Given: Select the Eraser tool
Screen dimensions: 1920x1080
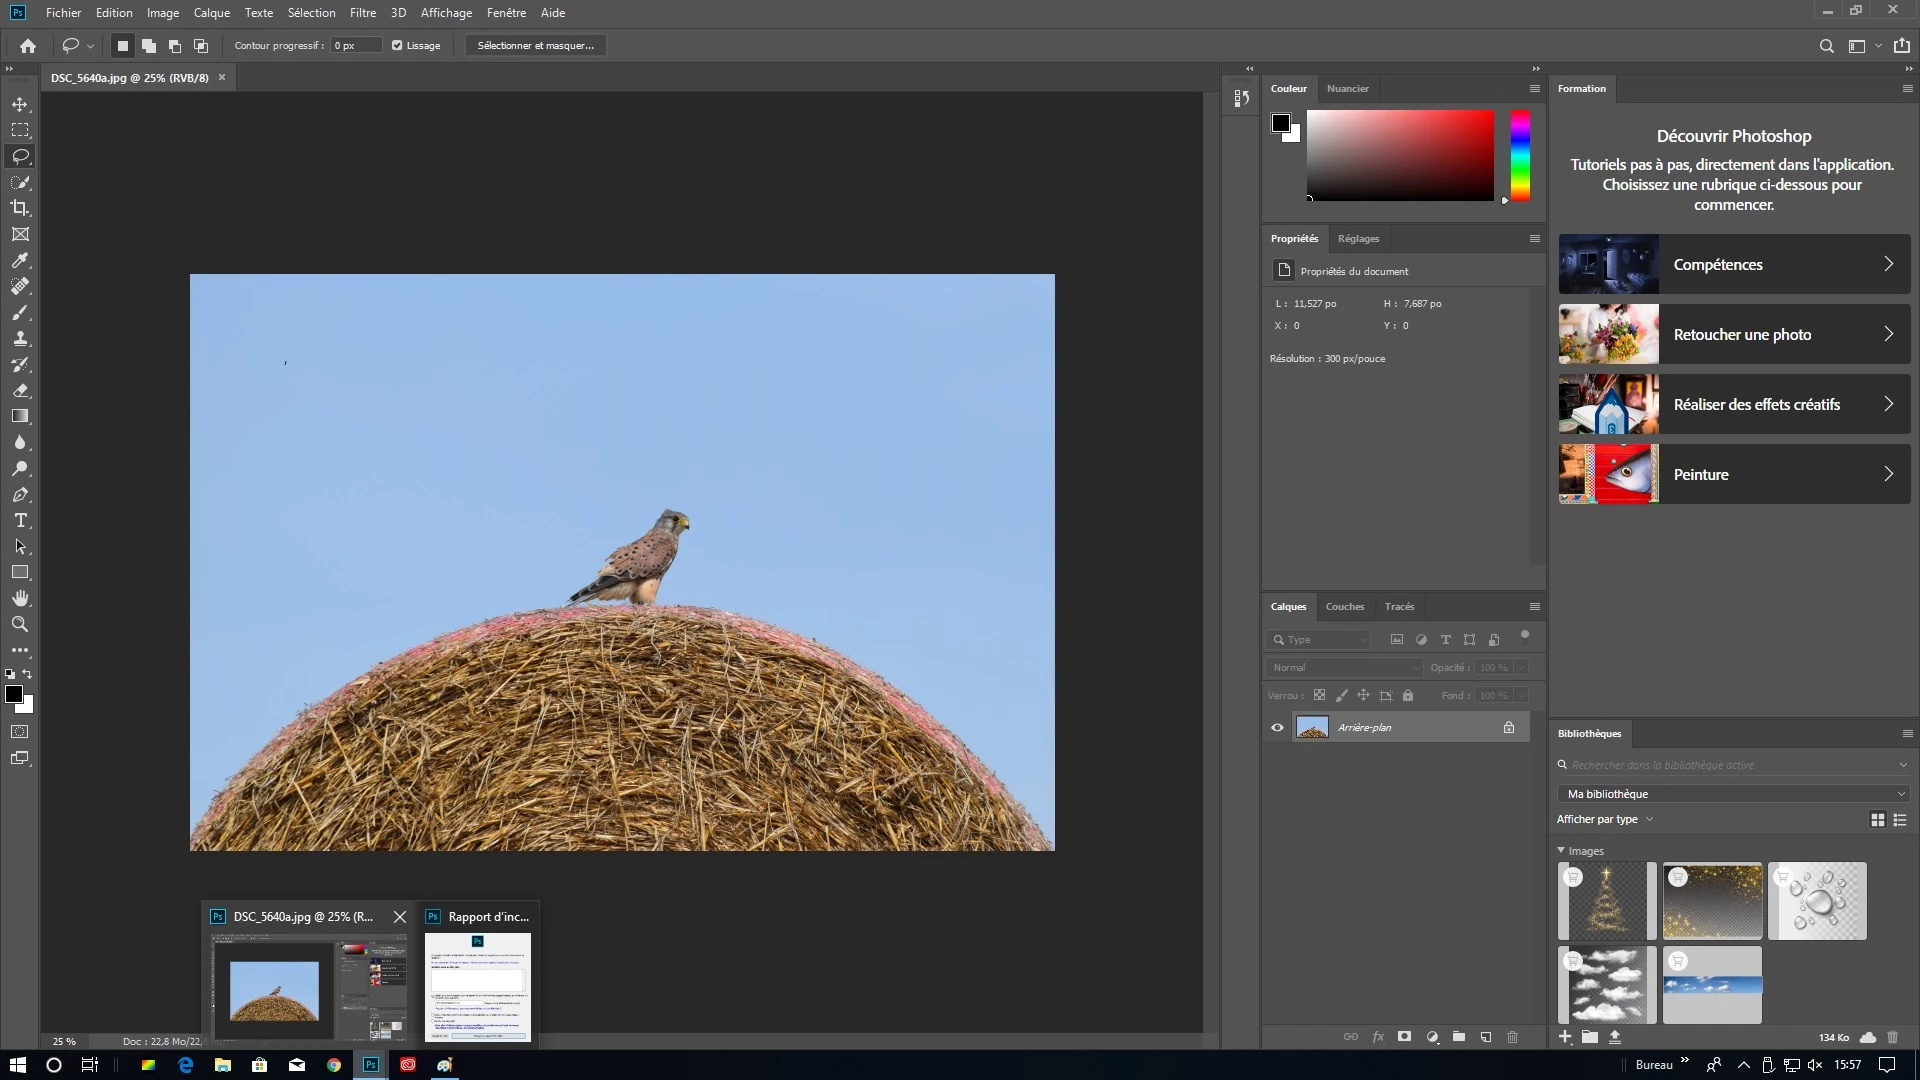Looking at the screenshot, I should click(x=20, y=390).
